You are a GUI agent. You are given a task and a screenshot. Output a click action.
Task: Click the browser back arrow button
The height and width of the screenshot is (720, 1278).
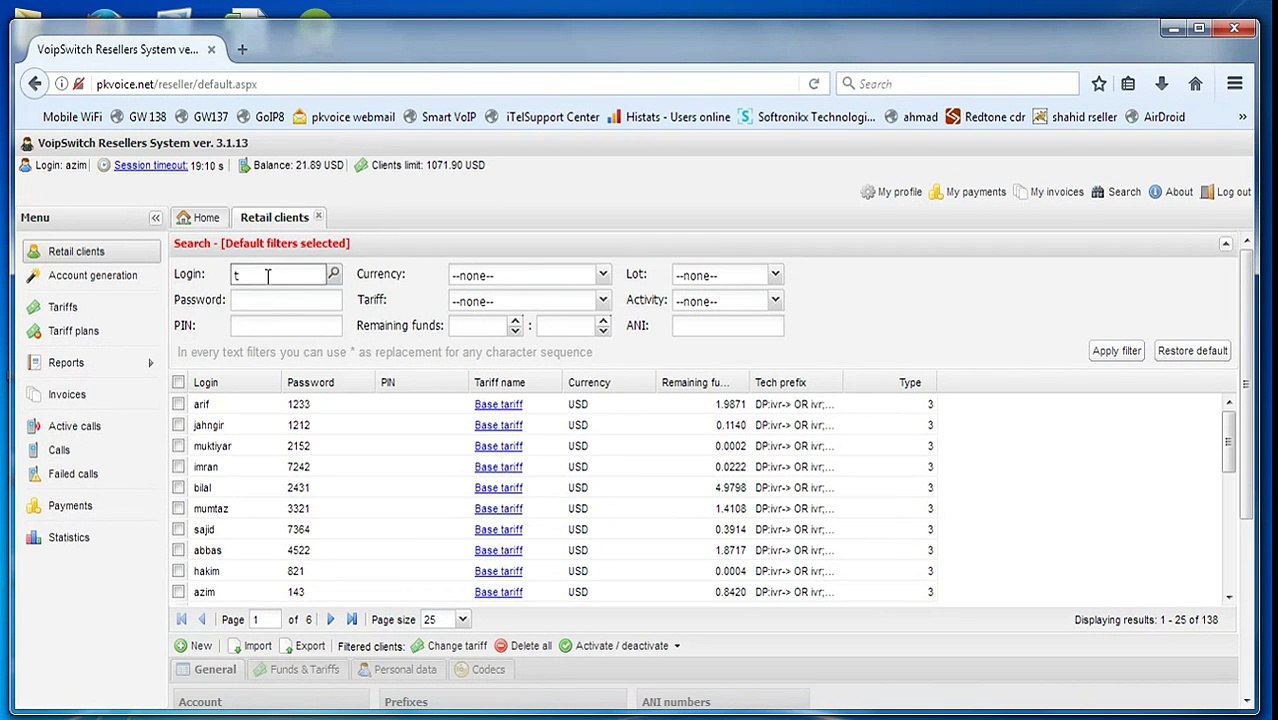pos(35,84)
